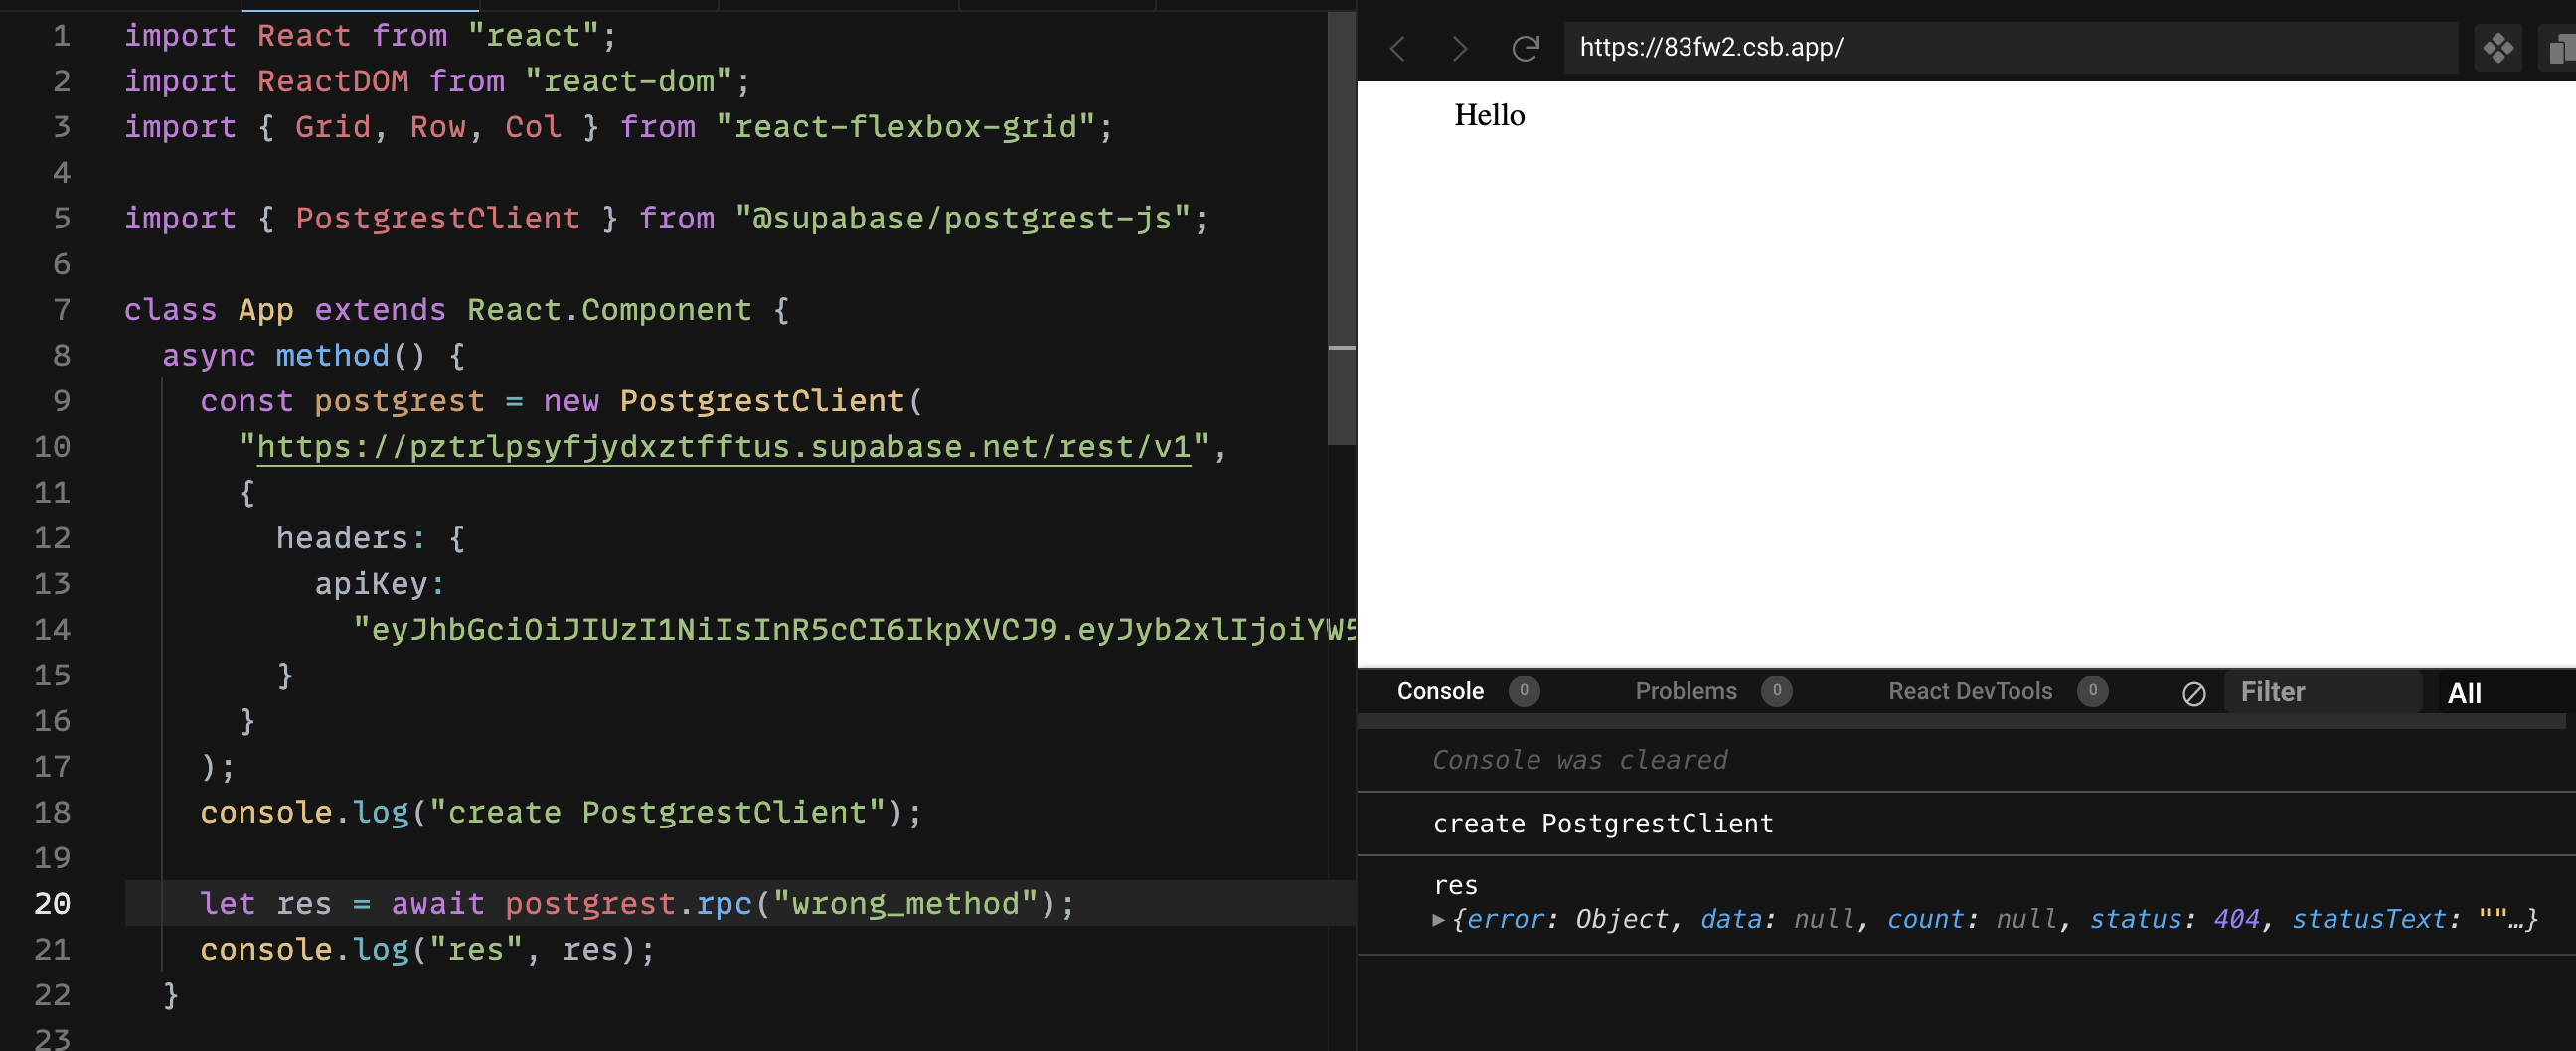Reload the preview with refresh icon
The width and height of the screenshot is (2576, 1051).
pyautogui.click(x=1525, y=48)
